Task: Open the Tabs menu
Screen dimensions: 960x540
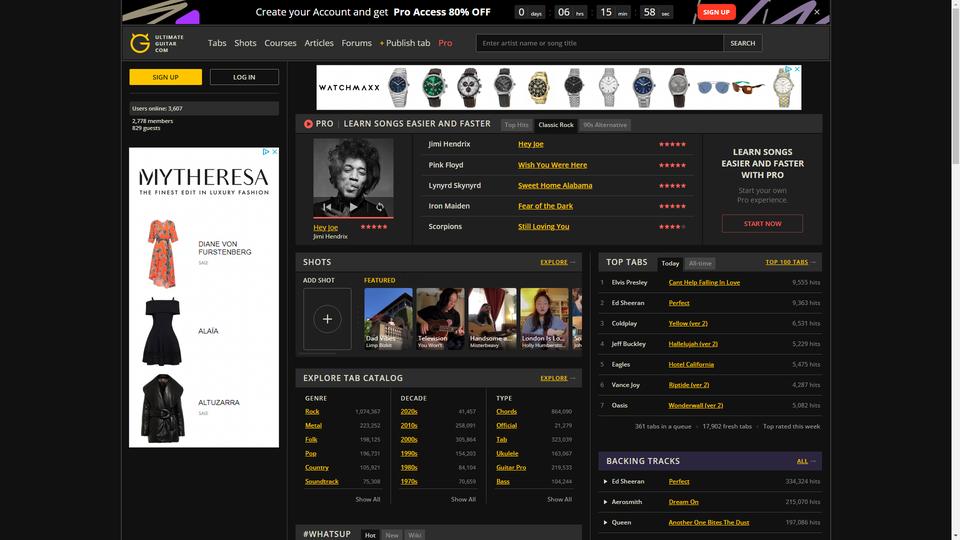Action: (217, 43)
